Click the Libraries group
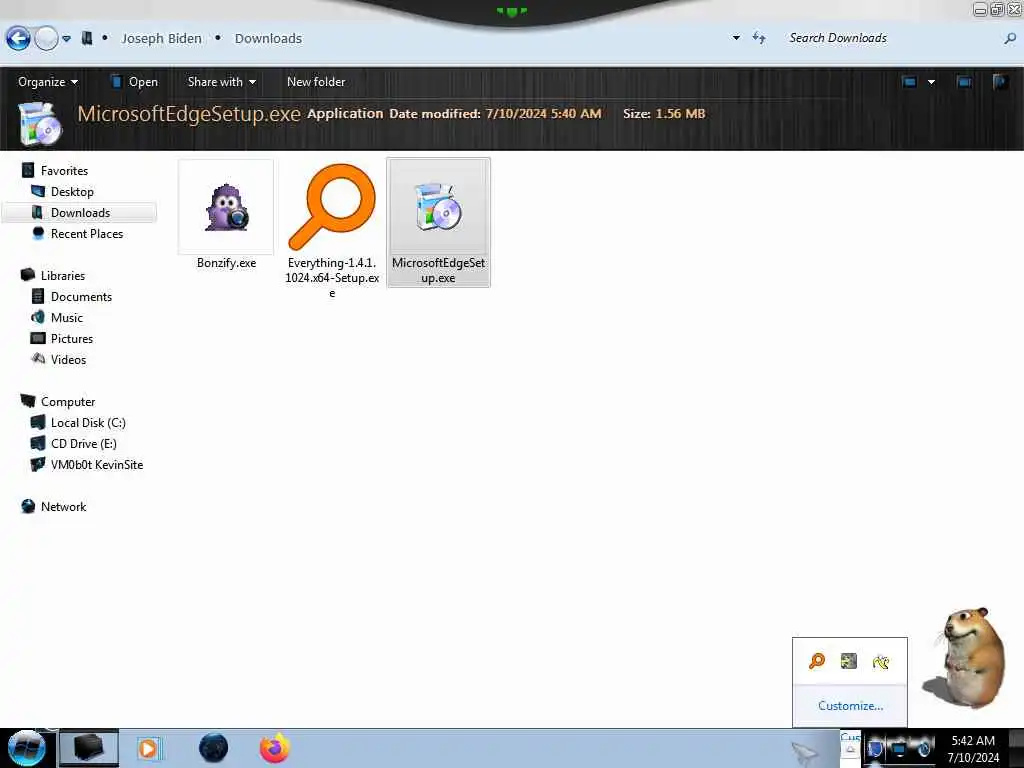The height and width of the screenshot is (768, 1024). pyautogui.click(x=63, y=276)
